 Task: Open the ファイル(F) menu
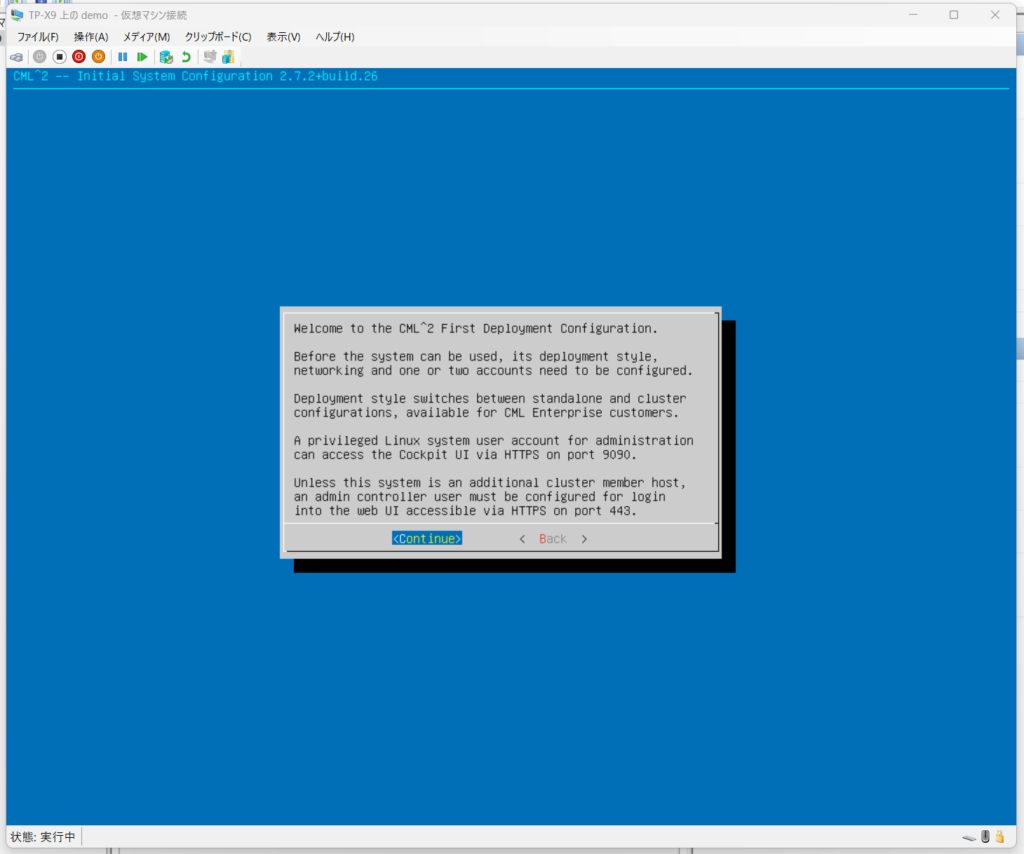pyautogui.click(x=38, y=37)
